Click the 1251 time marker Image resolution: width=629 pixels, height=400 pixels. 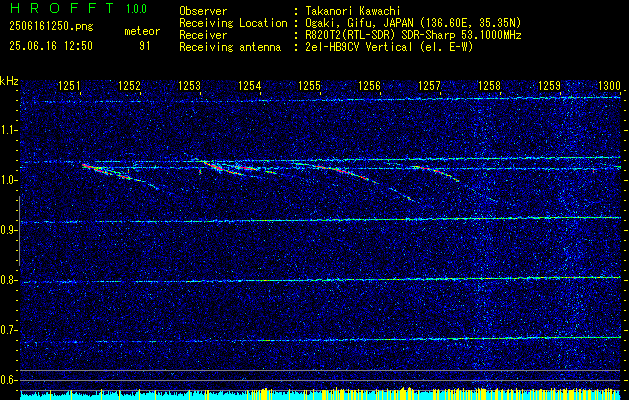pos(69,85)
